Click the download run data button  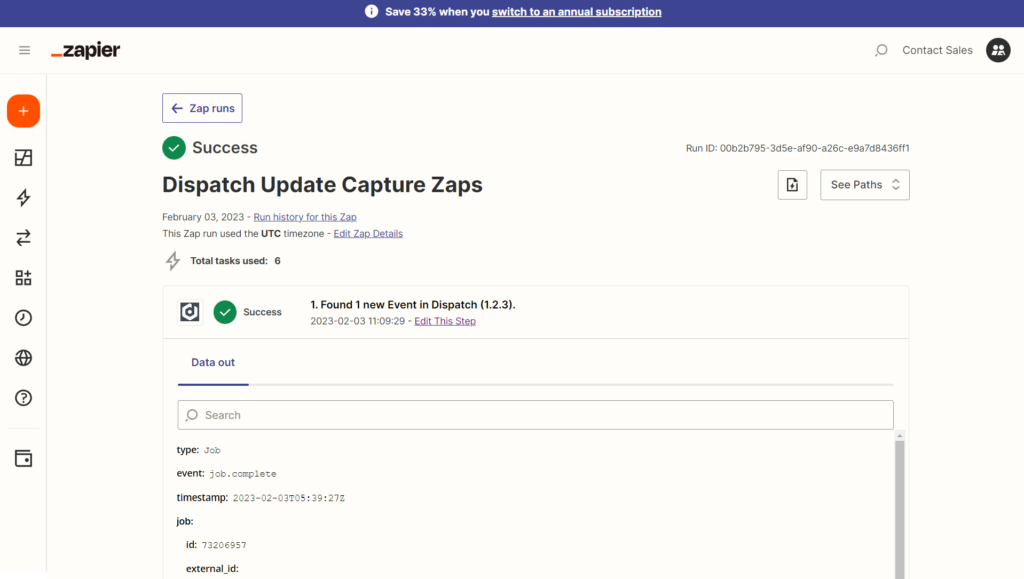tap(792, 185)
